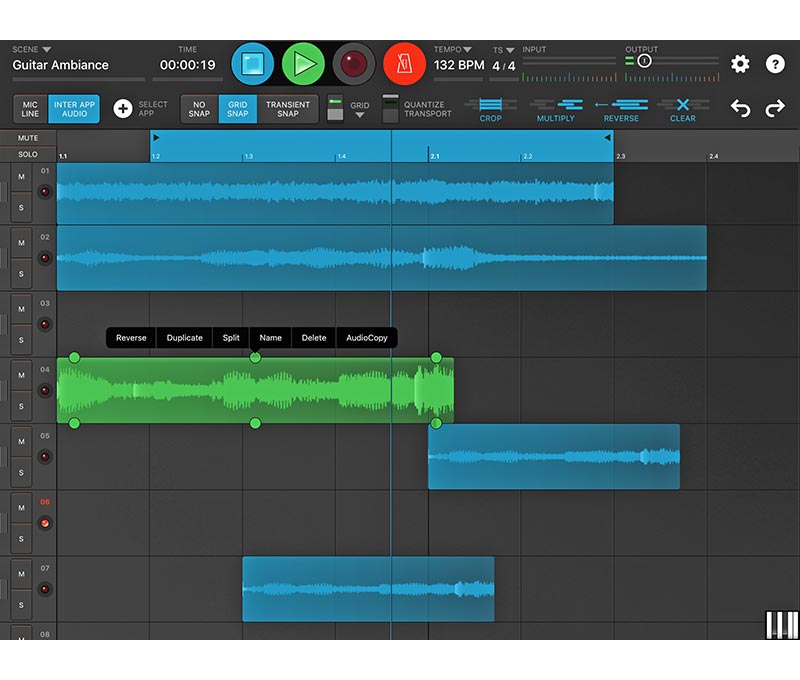Select the audio clip on track 05
This screenshot has height=680, width=800.
coord(554,457)
